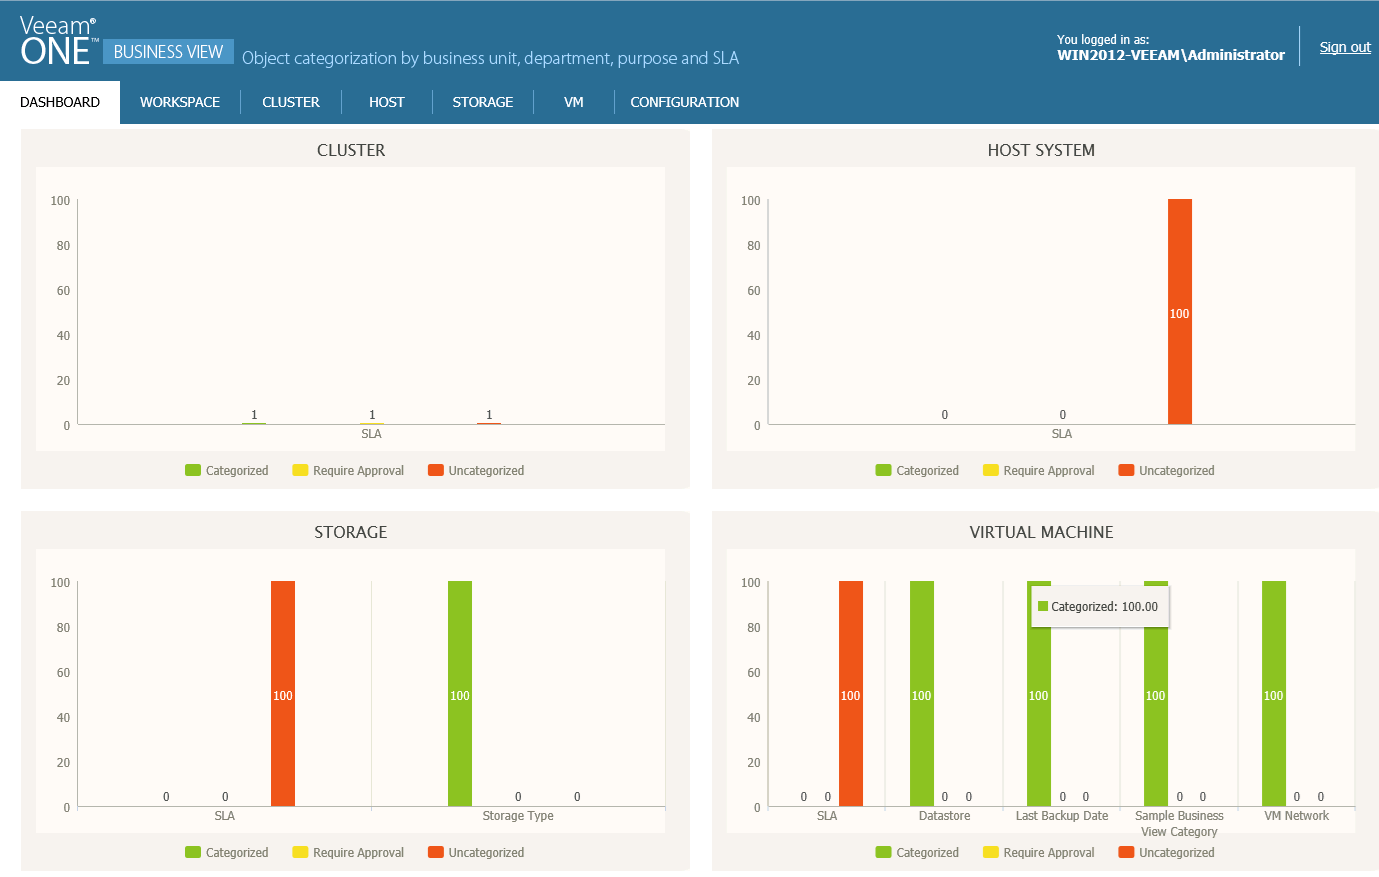Open the Configuration tab
The image size is (1379, 877).
point(685,102)
